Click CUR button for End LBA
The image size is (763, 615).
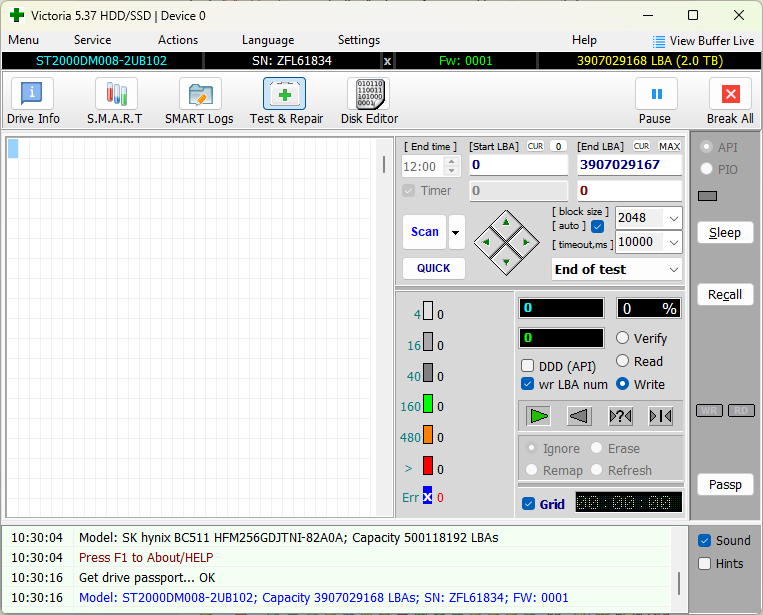click(641, 146)
